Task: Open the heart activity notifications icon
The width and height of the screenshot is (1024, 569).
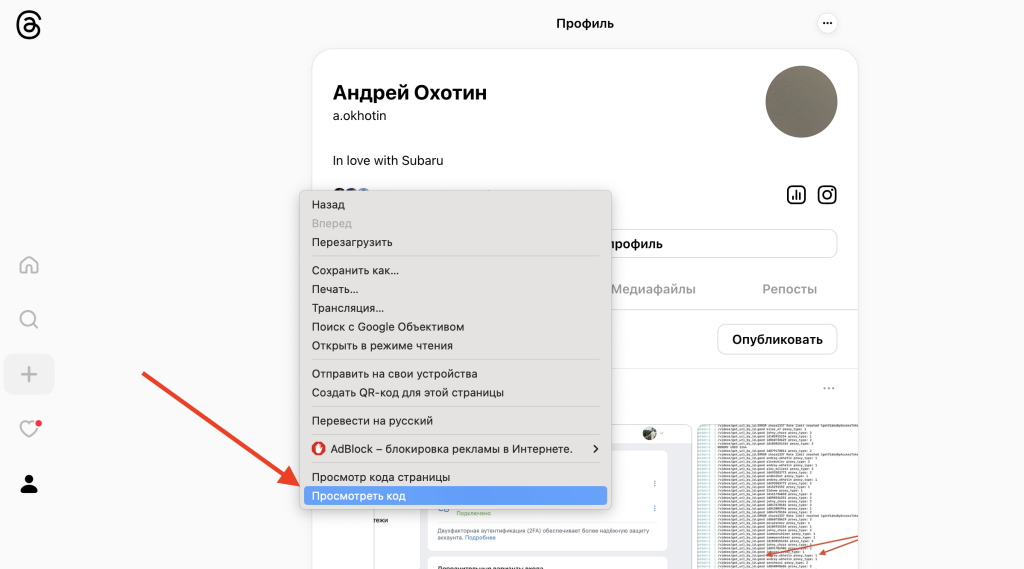Action: tap(29, 429)
